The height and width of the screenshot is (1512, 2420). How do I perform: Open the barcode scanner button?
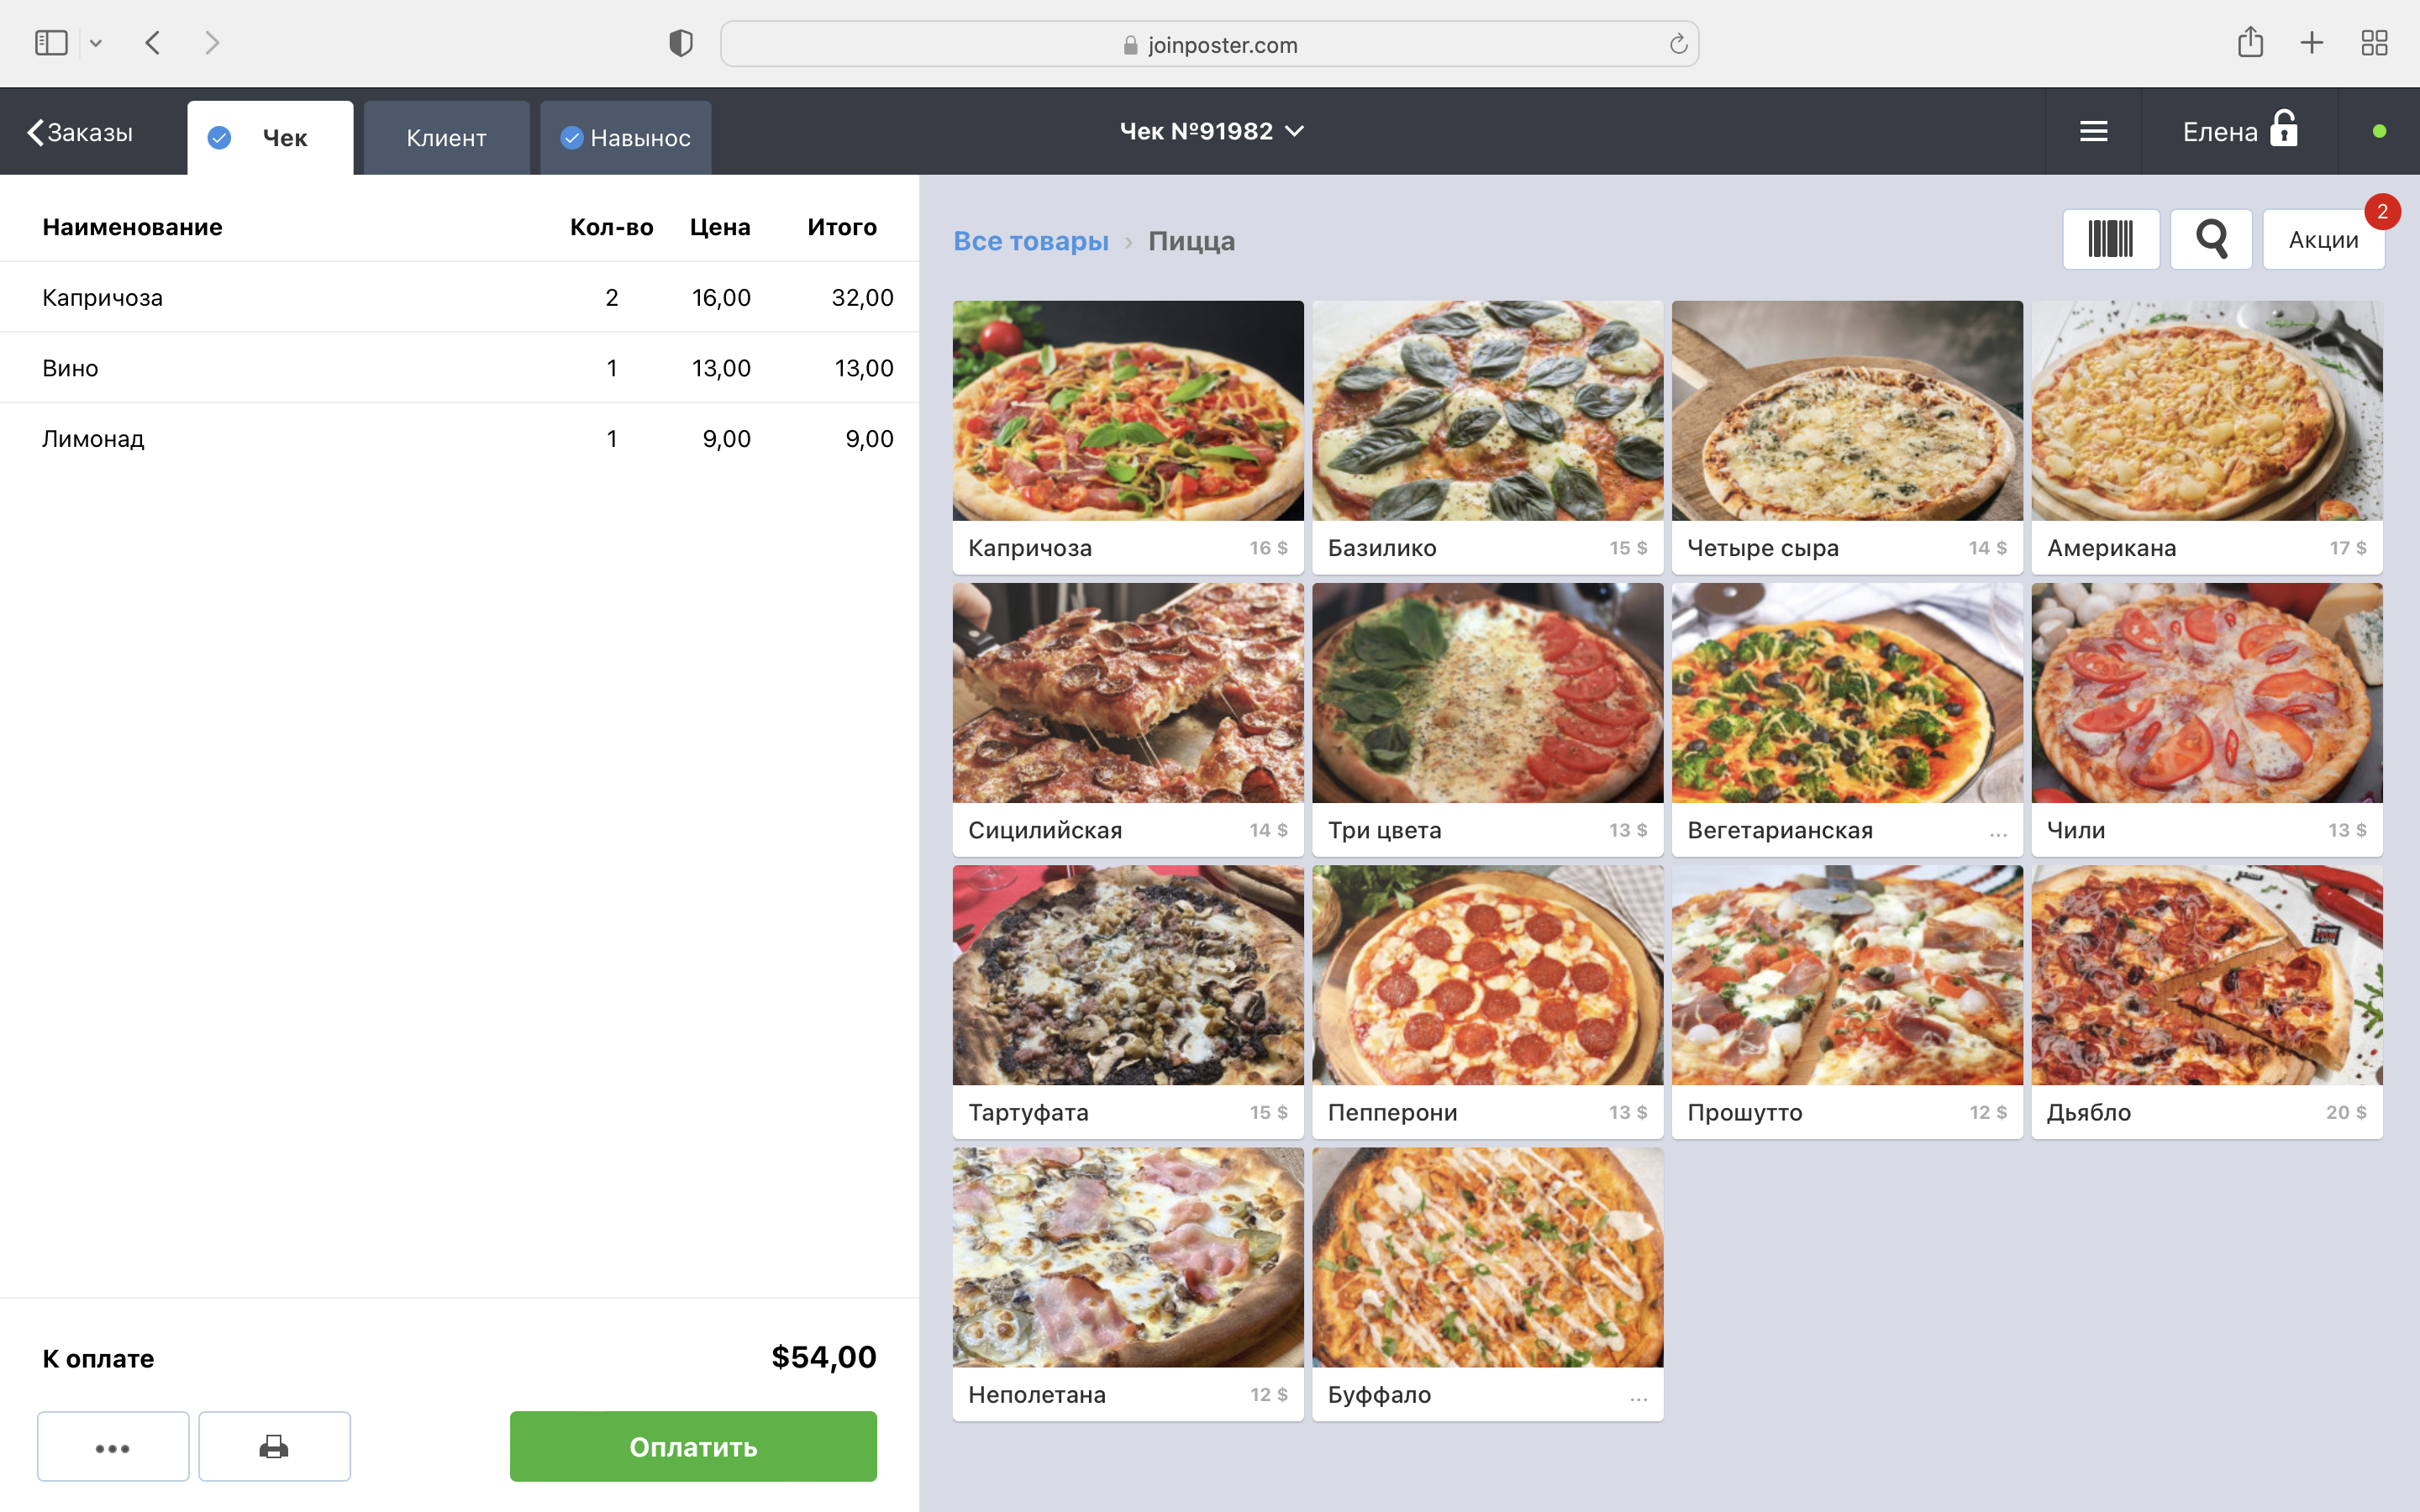click(x=2110, y=239)
